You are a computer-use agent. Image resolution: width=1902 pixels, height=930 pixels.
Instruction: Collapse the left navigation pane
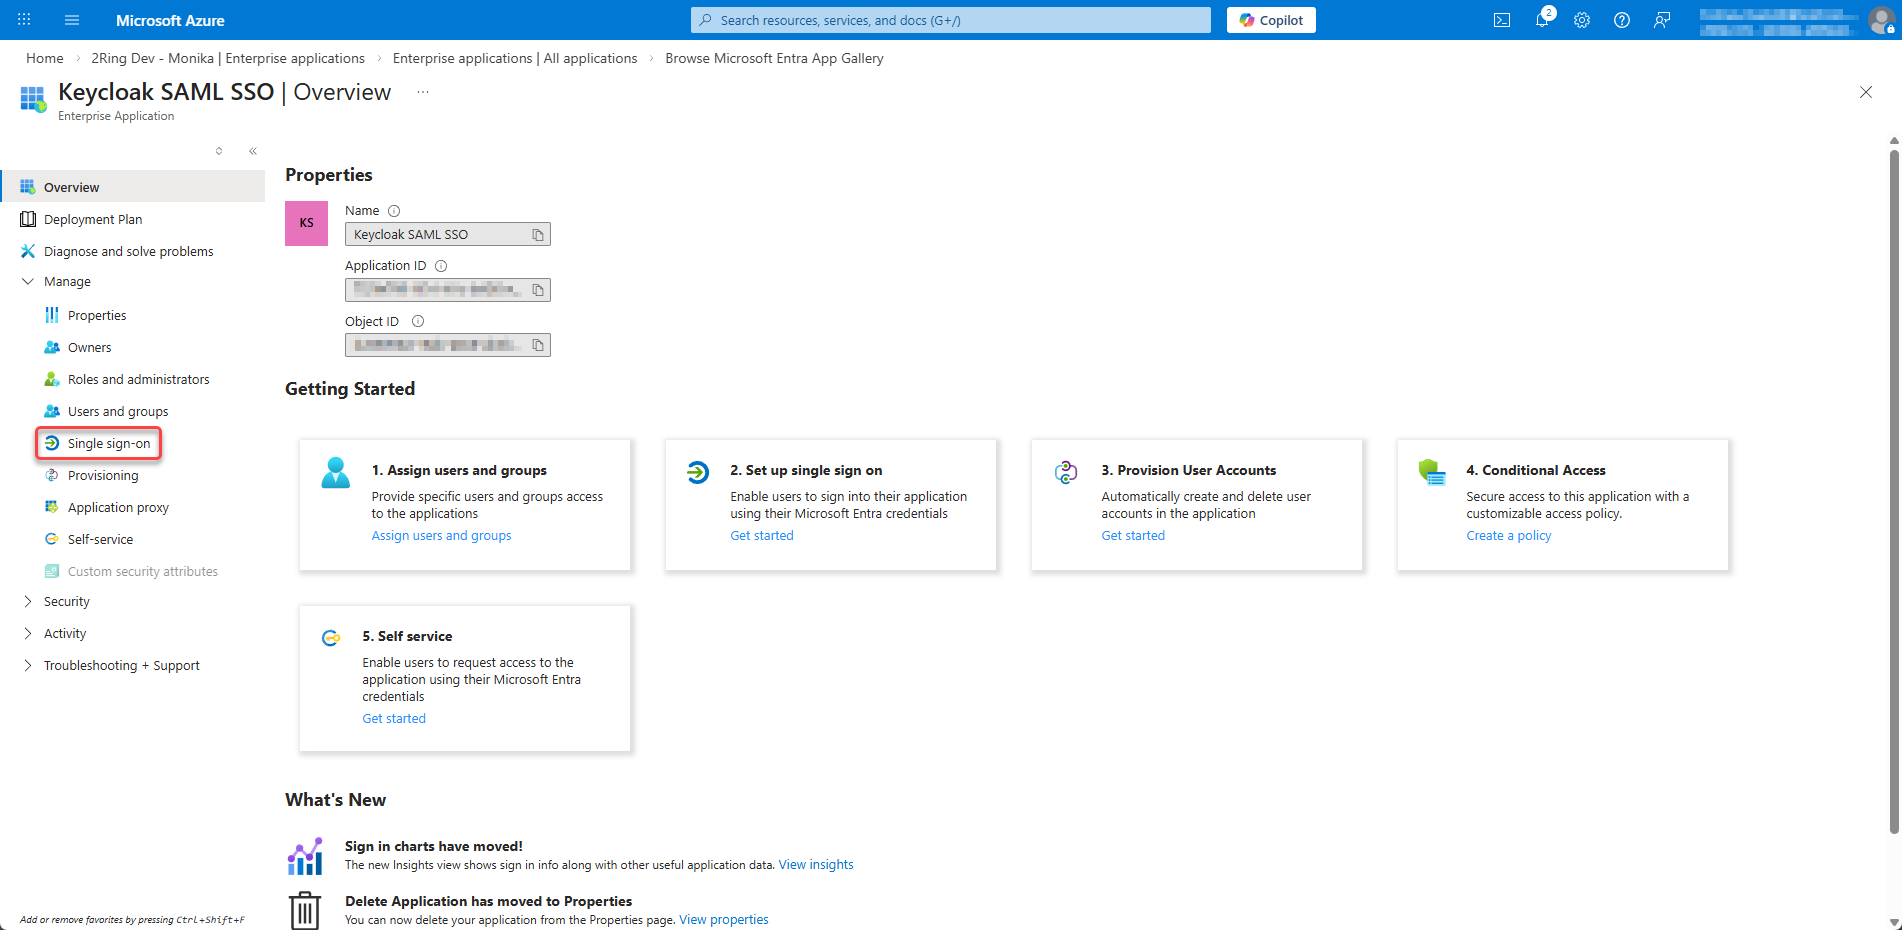[x=253, y=151]
